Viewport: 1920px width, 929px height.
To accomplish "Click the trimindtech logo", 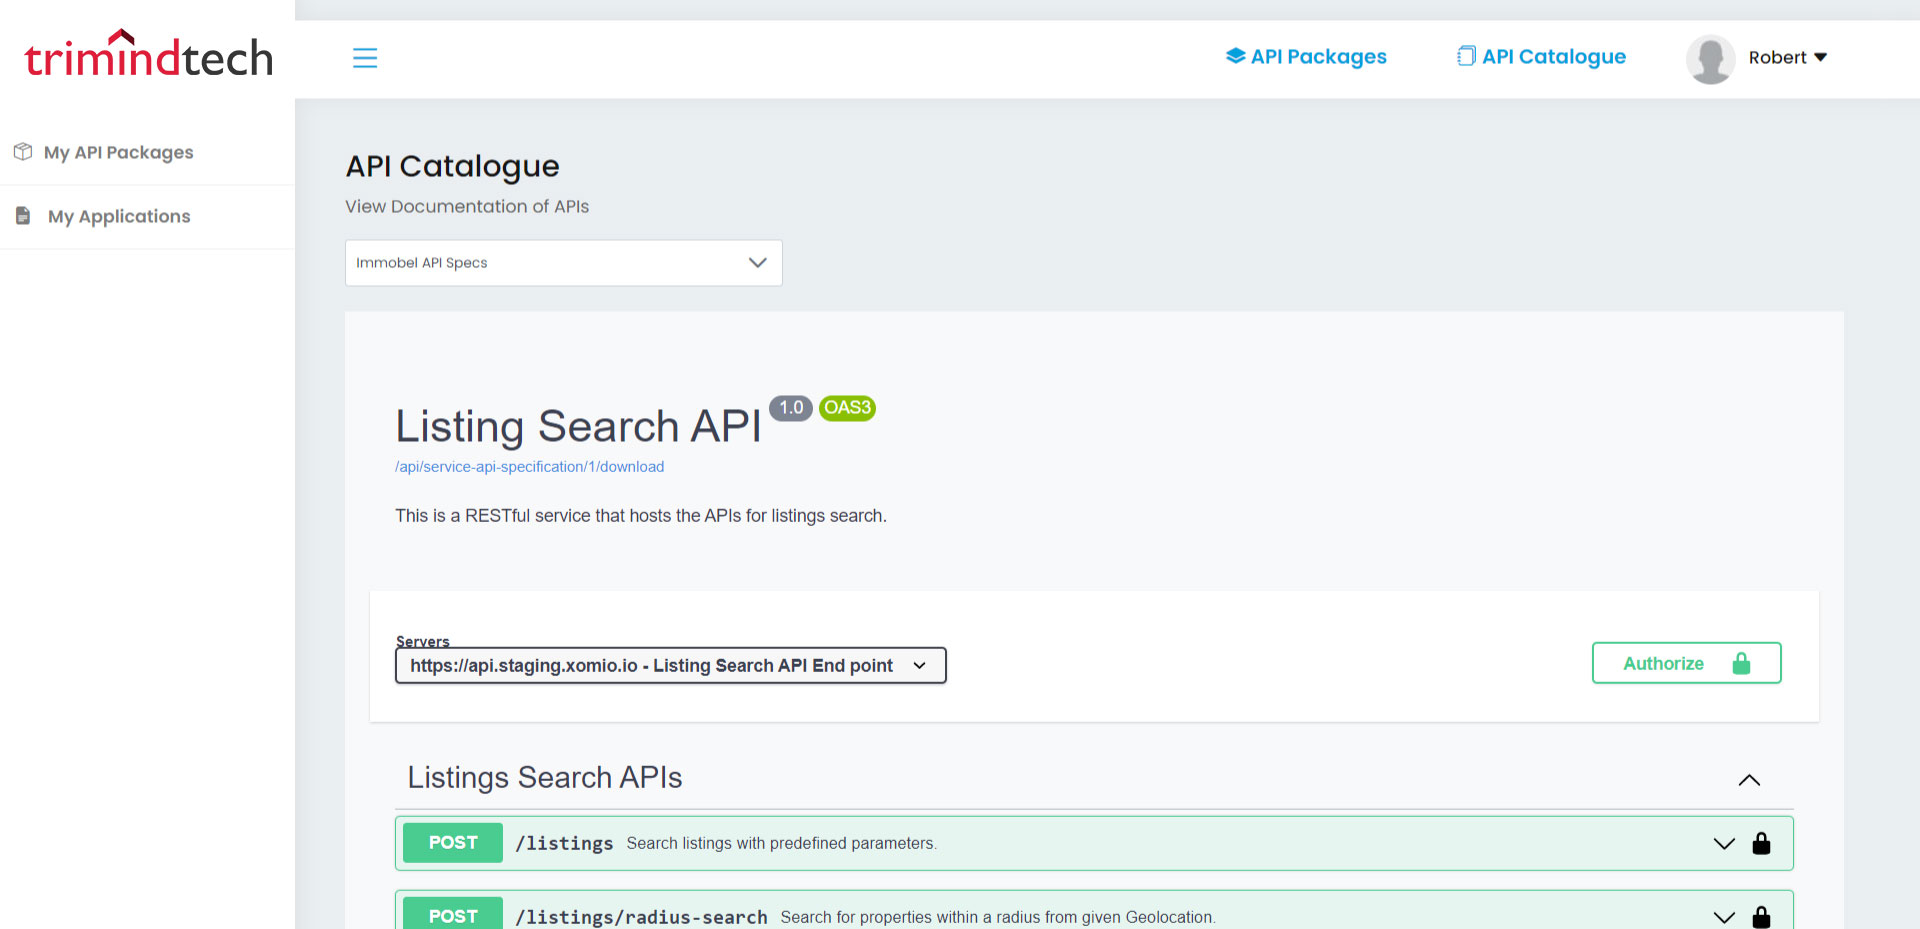I will pyautogui.click(x=148, y=54).
